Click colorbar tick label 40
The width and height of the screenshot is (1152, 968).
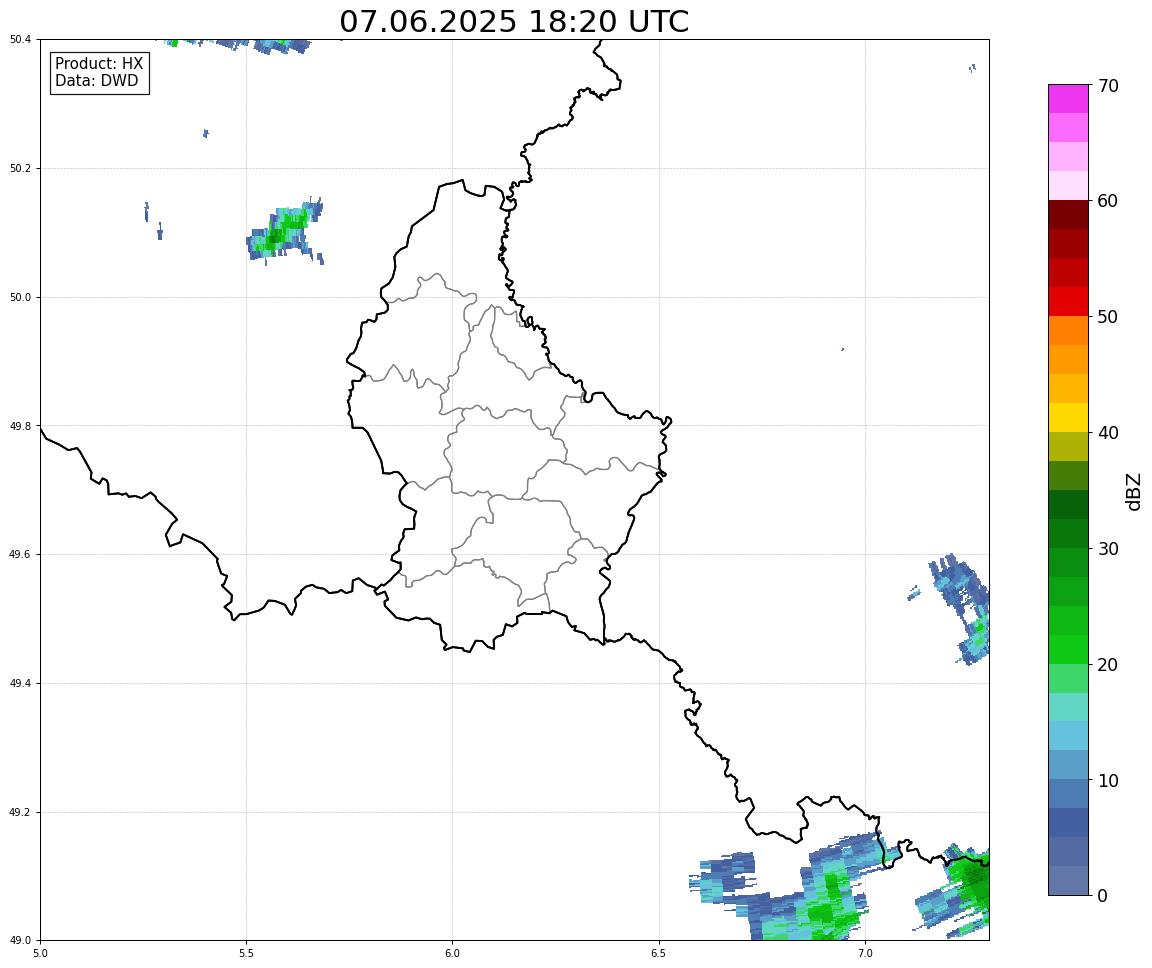click(x=1108, y=433)
